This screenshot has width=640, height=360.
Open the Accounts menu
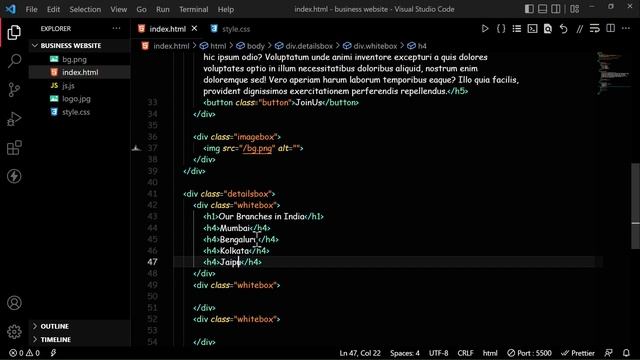[14, 303]
